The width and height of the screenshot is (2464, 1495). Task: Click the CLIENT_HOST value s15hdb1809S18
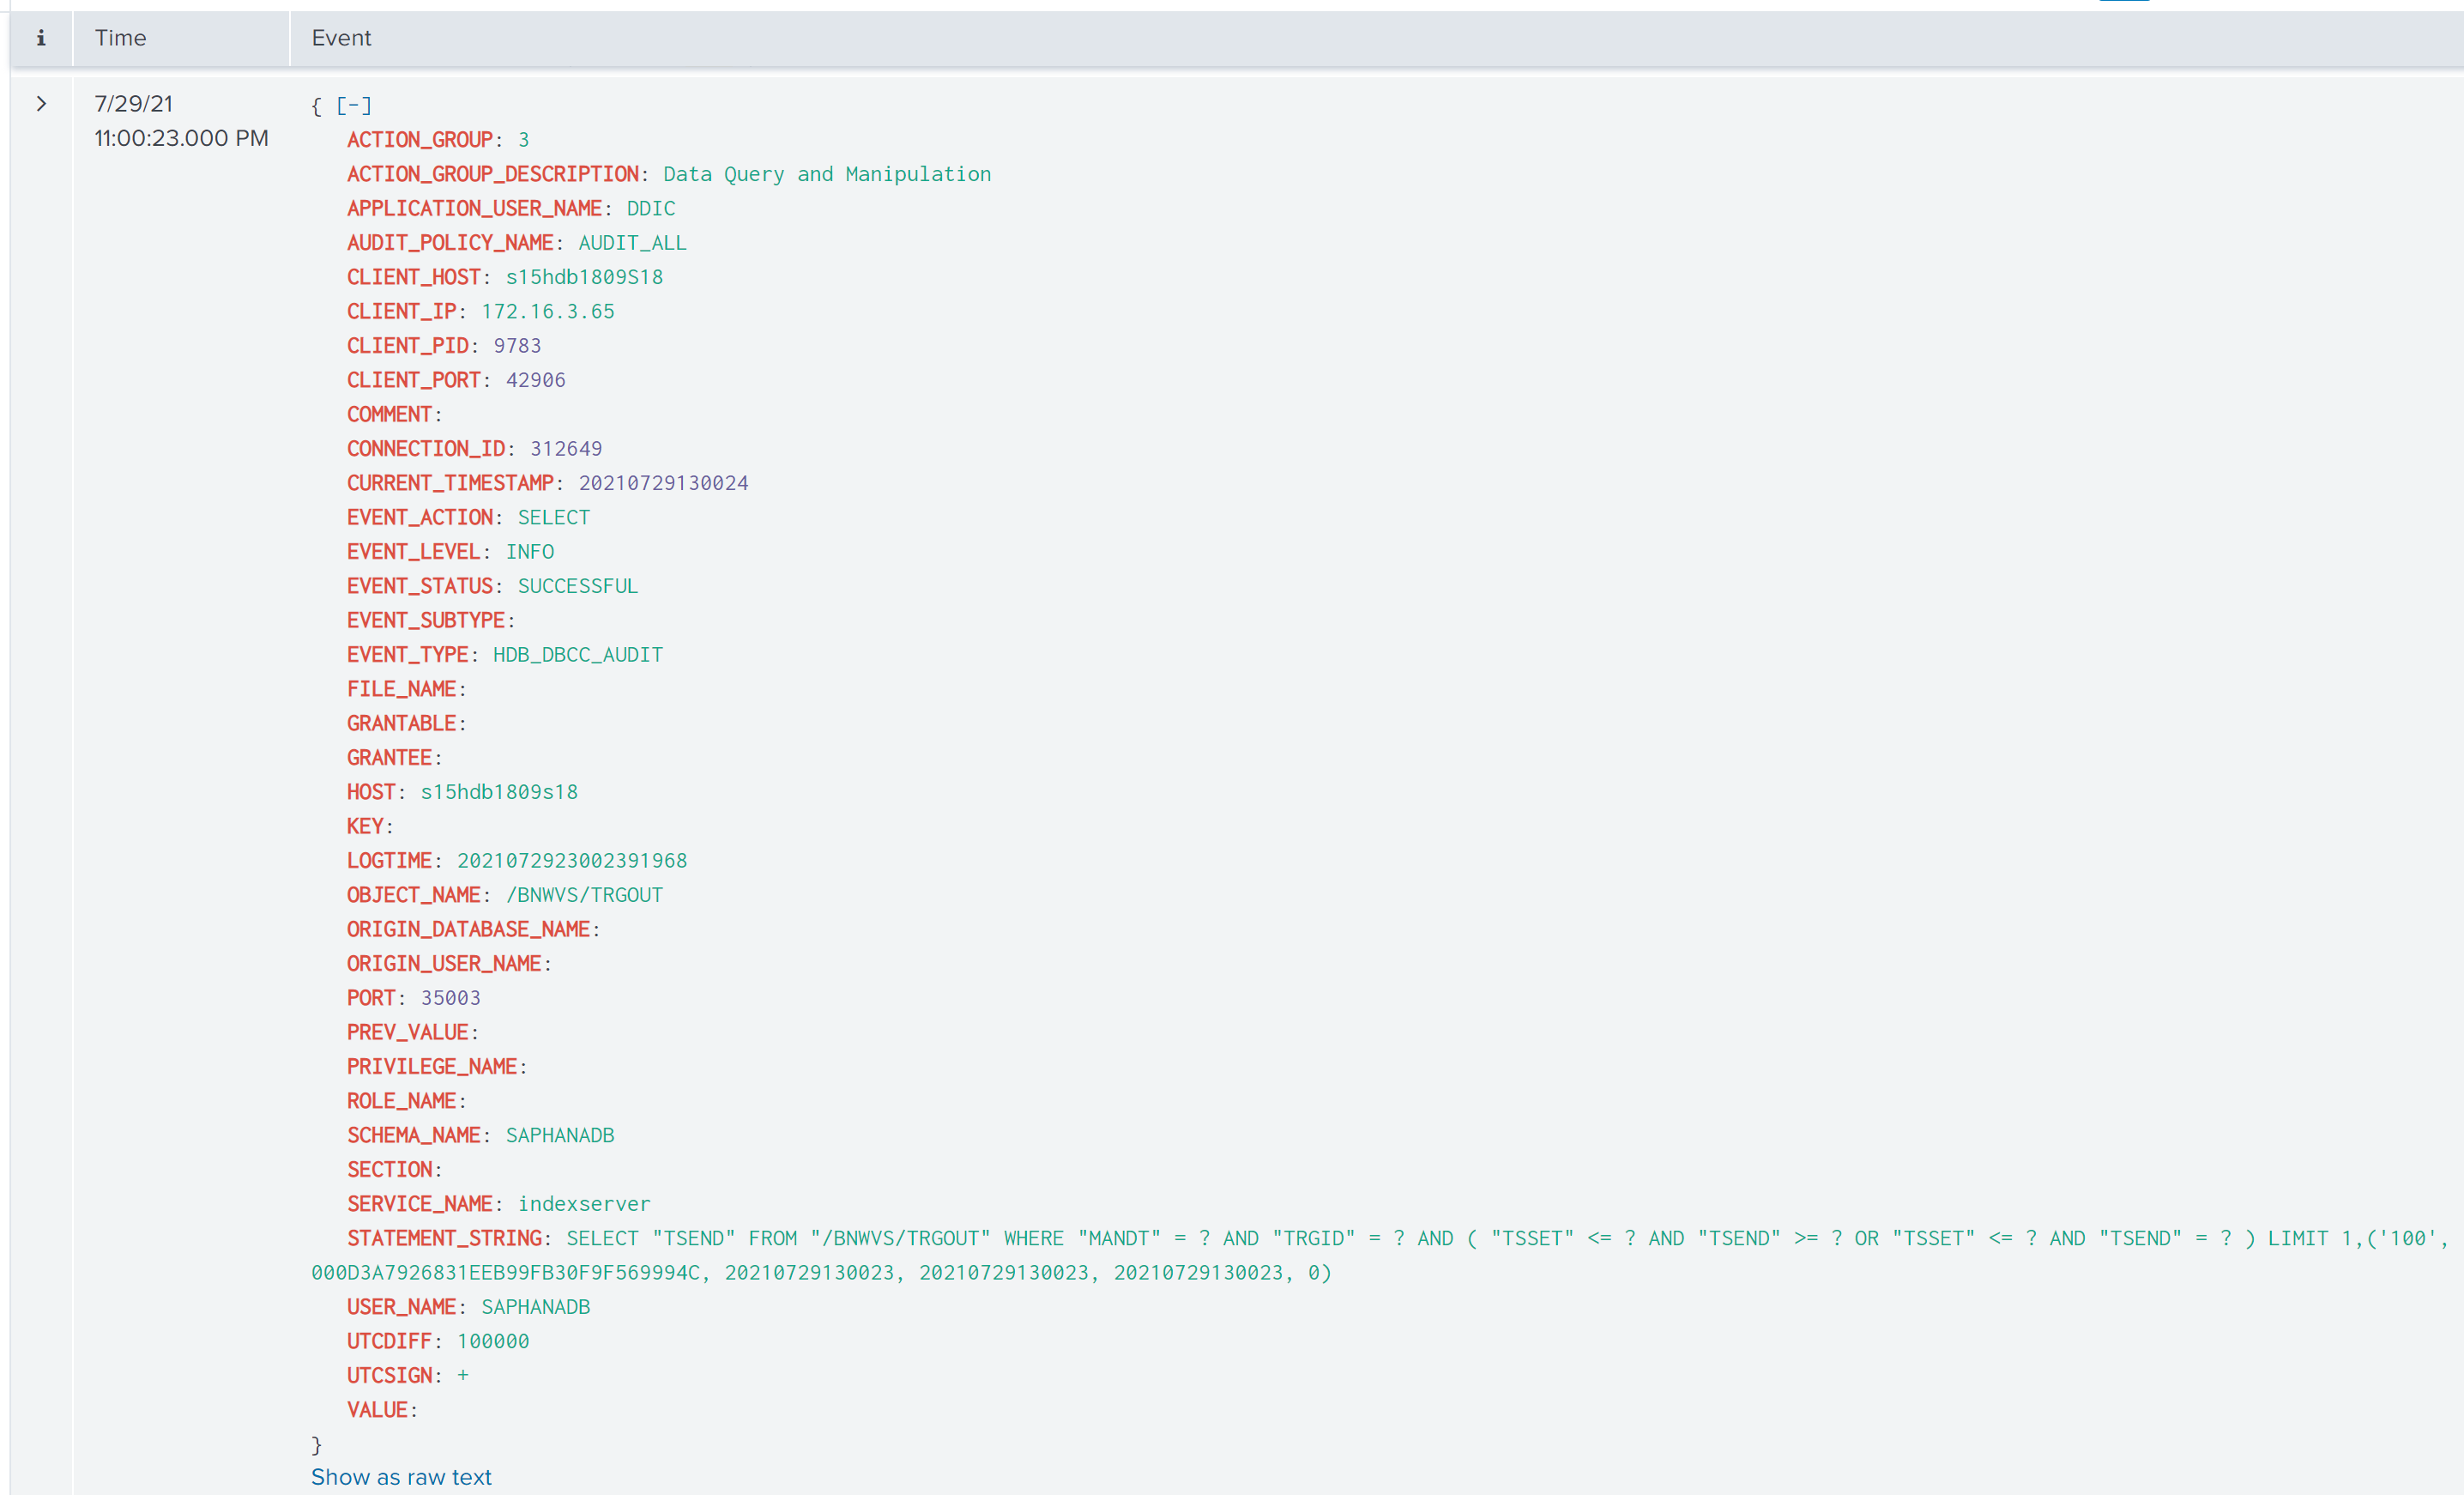[584, 277]
